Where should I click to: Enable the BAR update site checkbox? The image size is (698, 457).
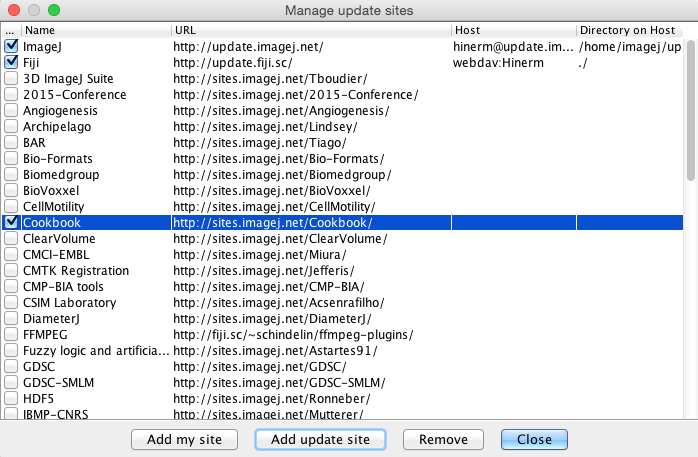click(x=11, y=142)
